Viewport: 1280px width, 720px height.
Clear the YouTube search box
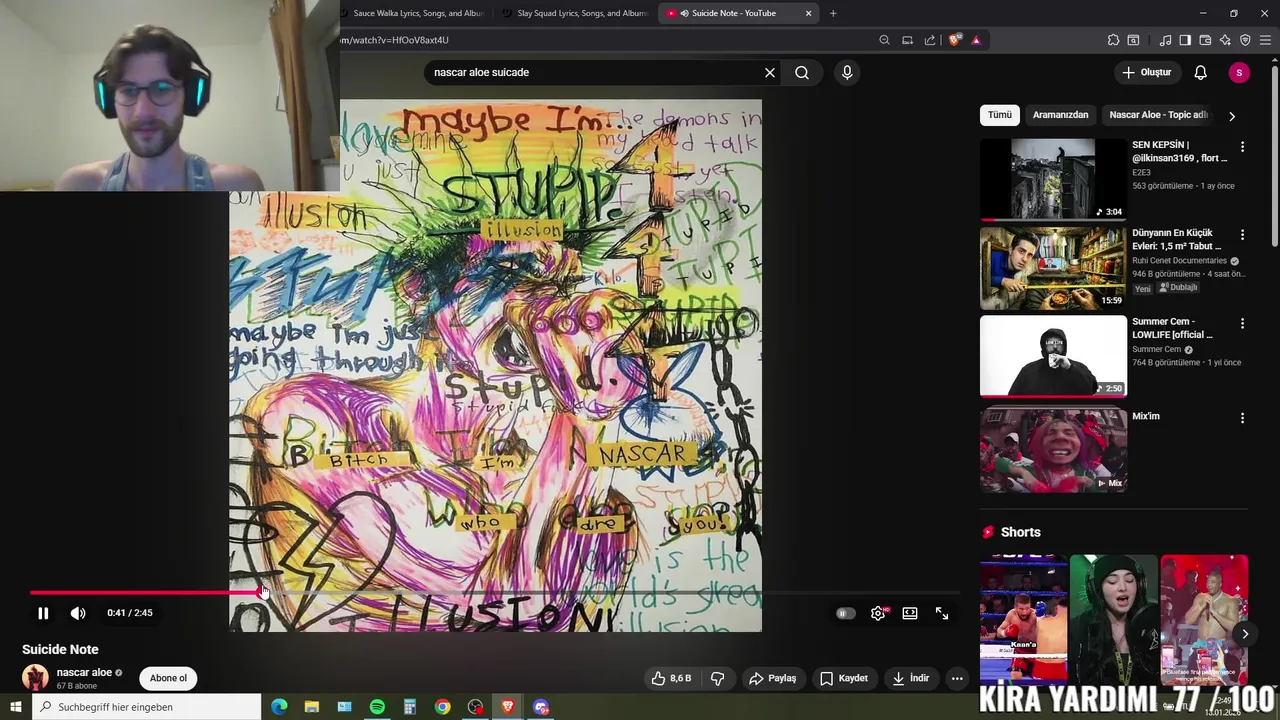pos(770,72)
